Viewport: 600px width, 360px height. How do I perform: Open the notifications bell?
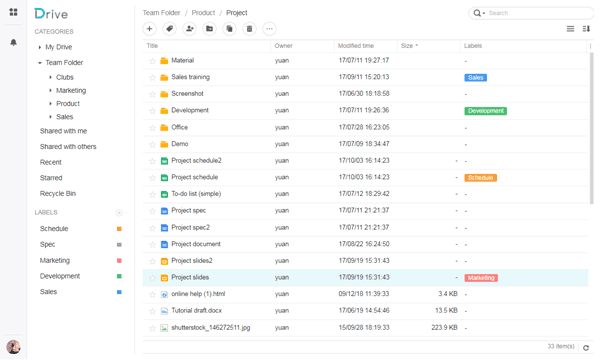[13, 42]
